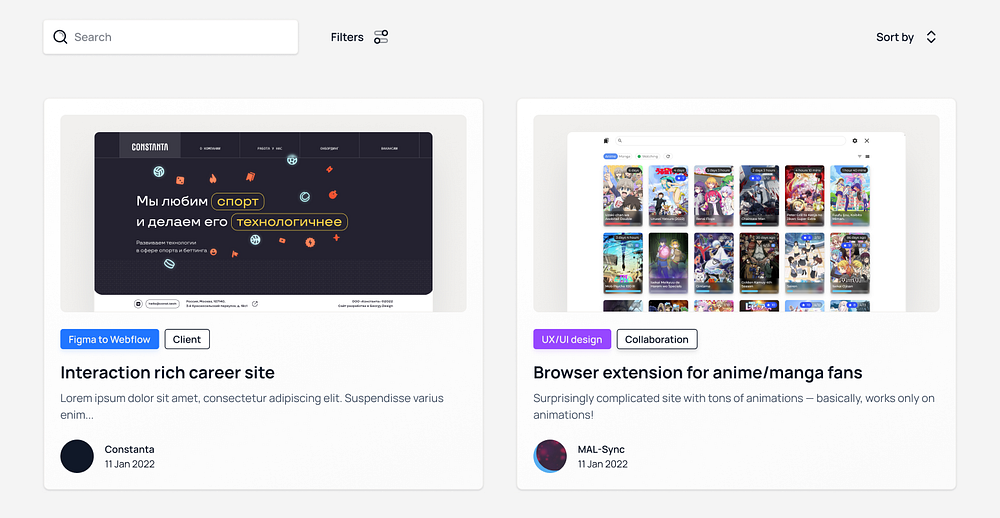Open the Sort by dropdown label
The image size is (1000, 518).
895,37
